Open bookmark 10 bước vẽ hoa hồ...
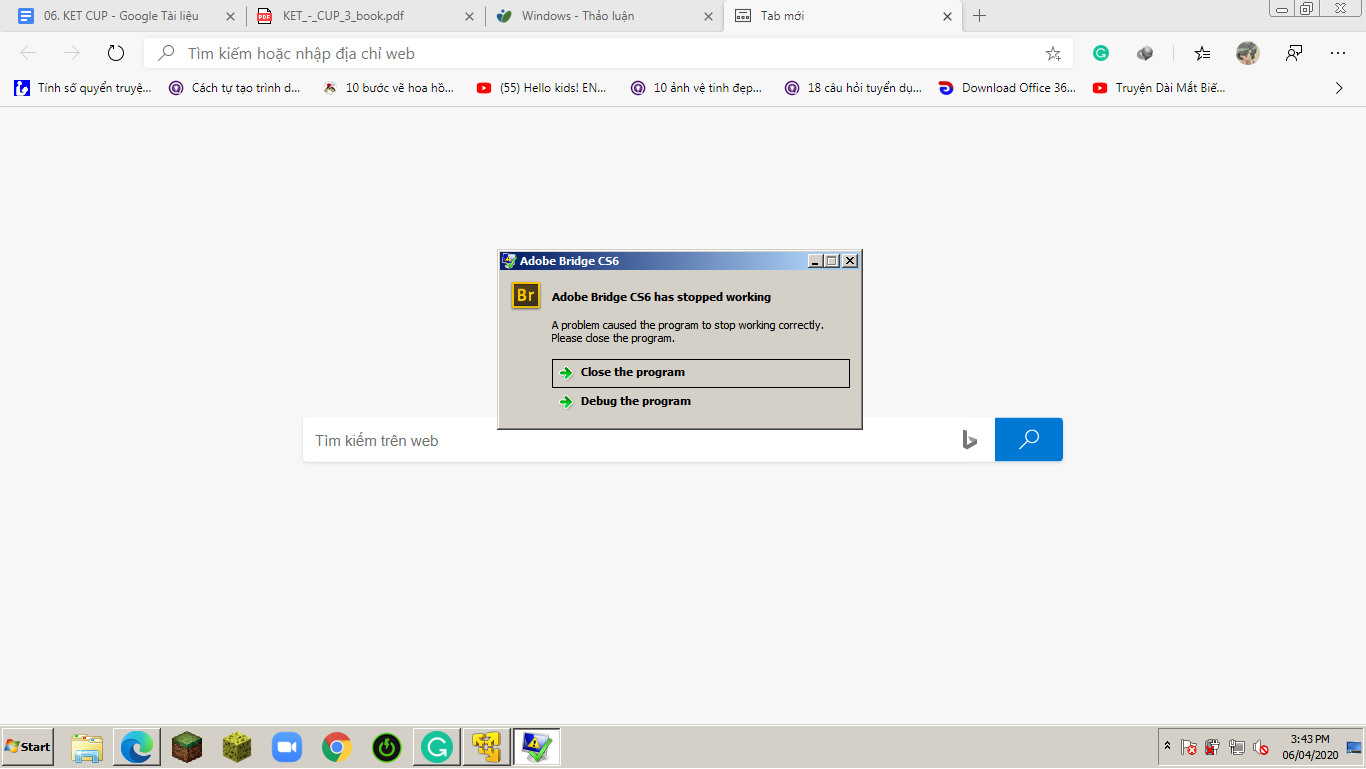Viewport: 1366px width, 769px height. click(389, 88)
